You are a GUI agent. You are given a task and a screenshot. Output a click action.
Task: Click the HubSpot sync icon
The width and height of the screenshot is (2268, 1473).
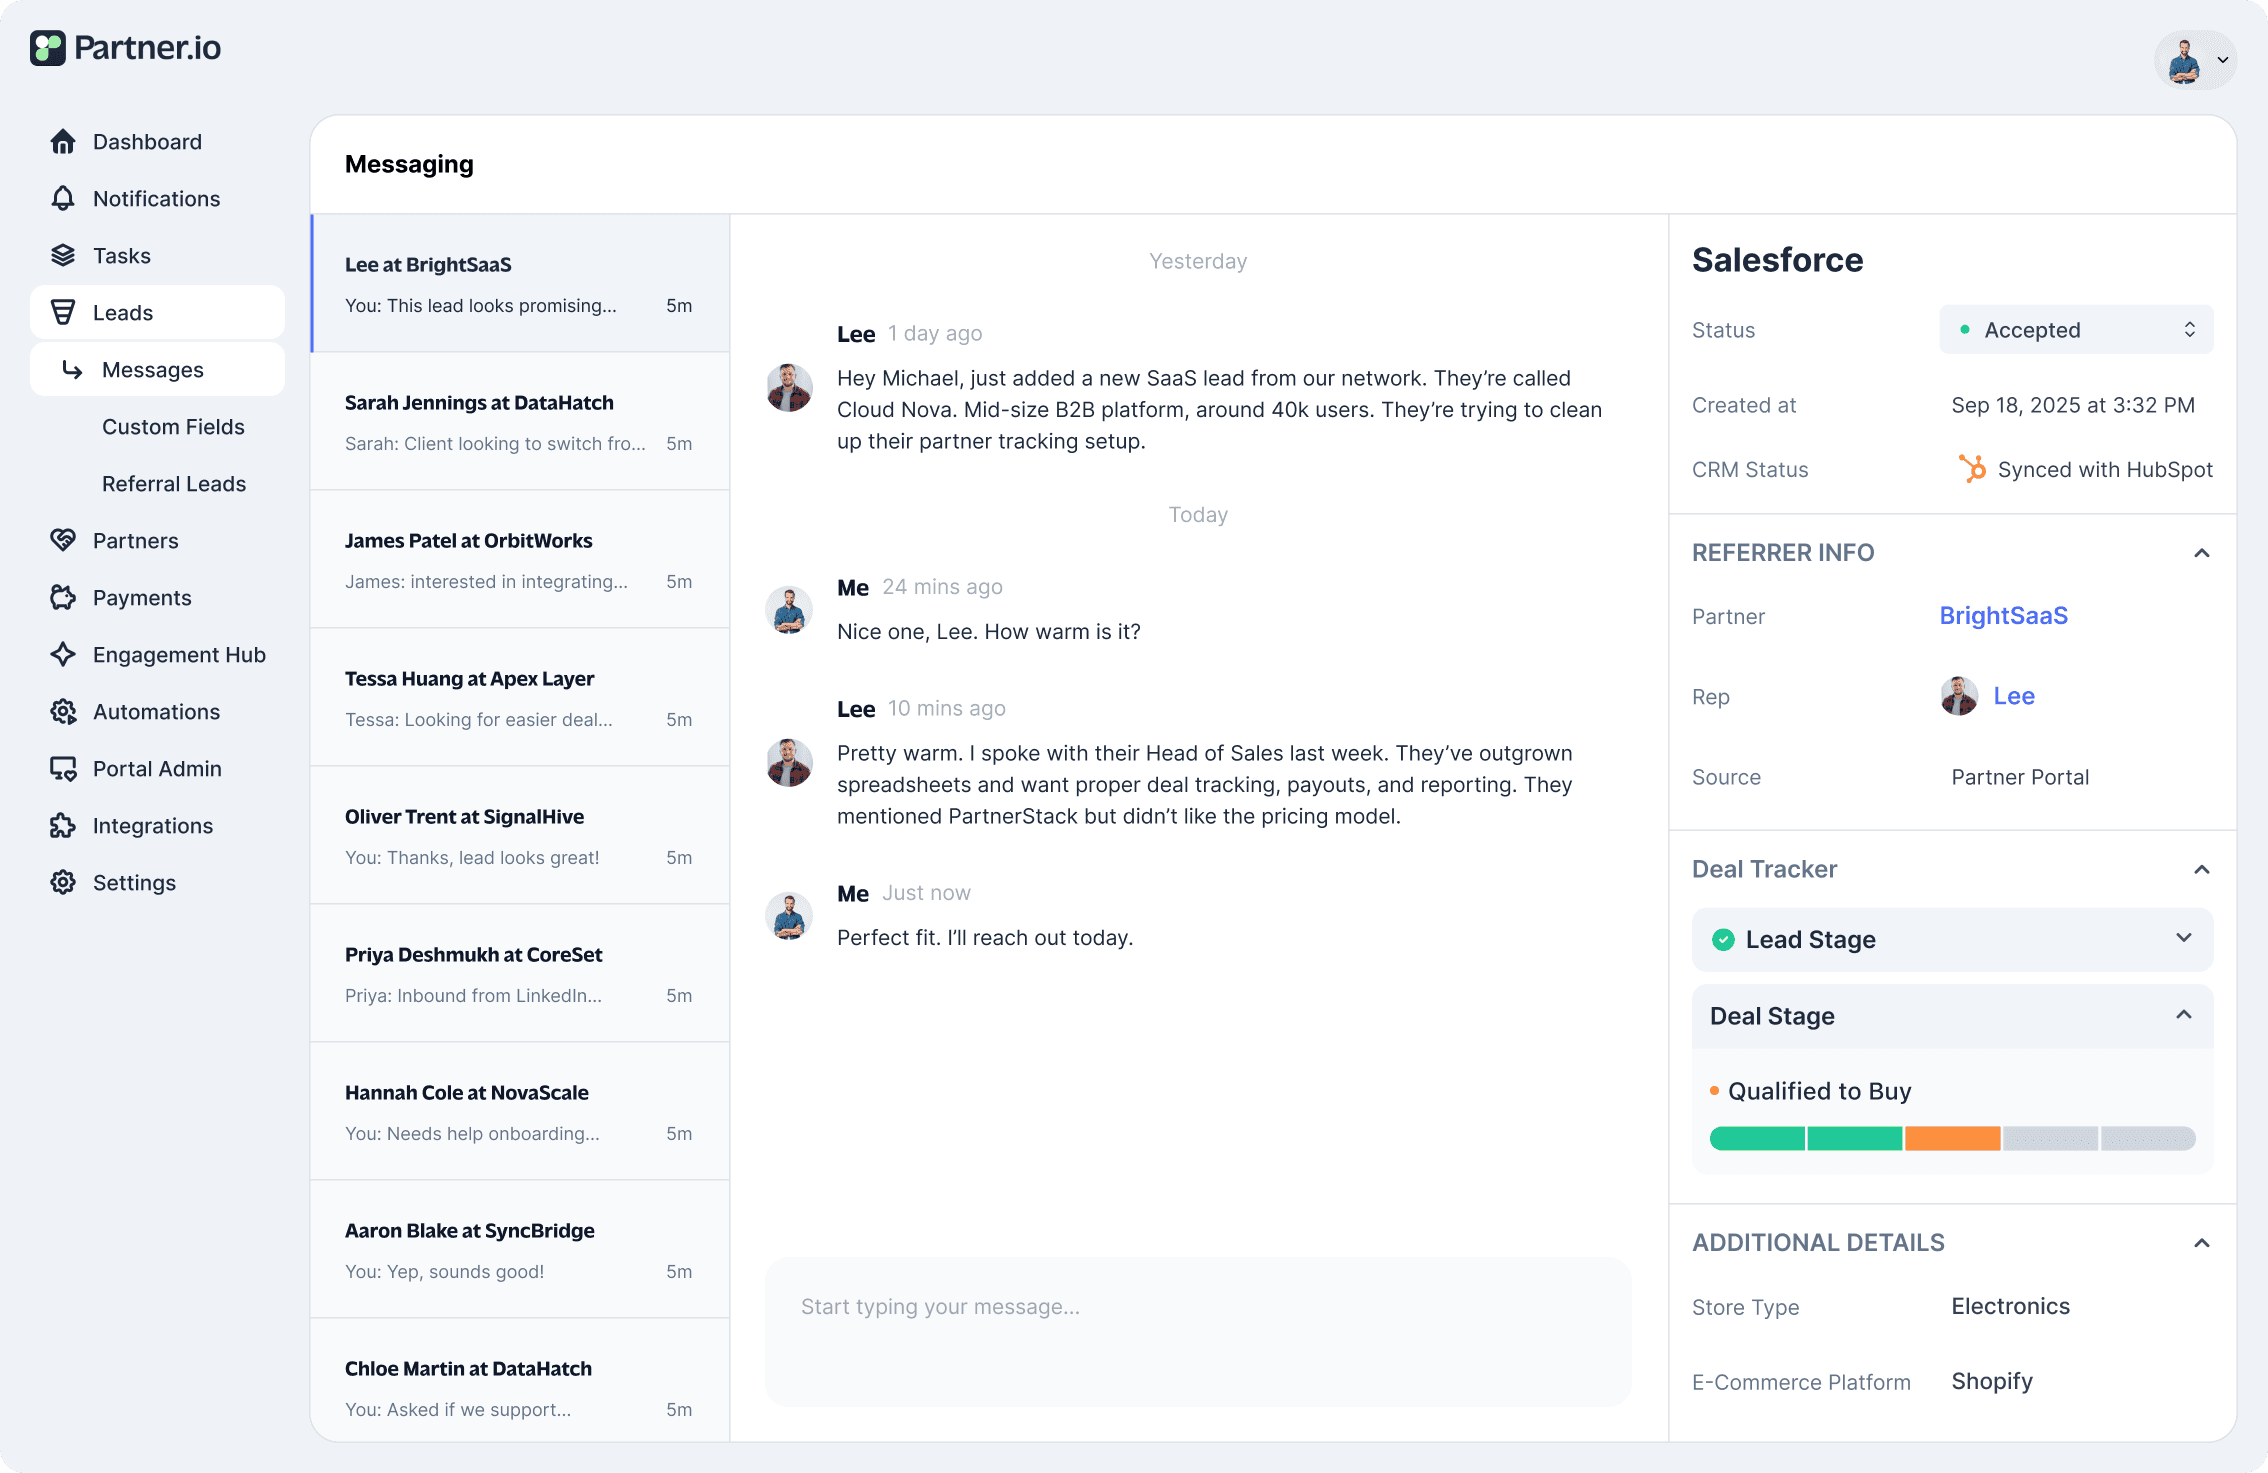pyautogui.click(x=1972, y=469)
